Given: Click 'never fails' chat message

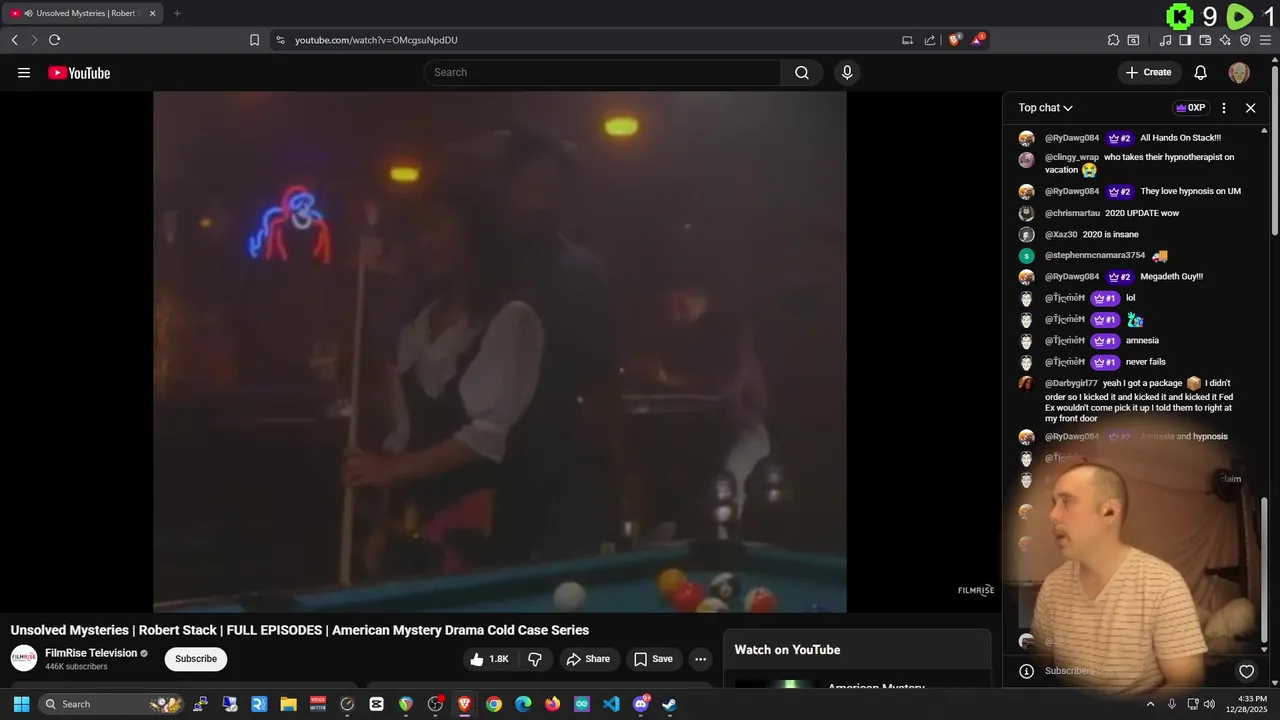Looking at the screenshot, I should [1146, 362].
